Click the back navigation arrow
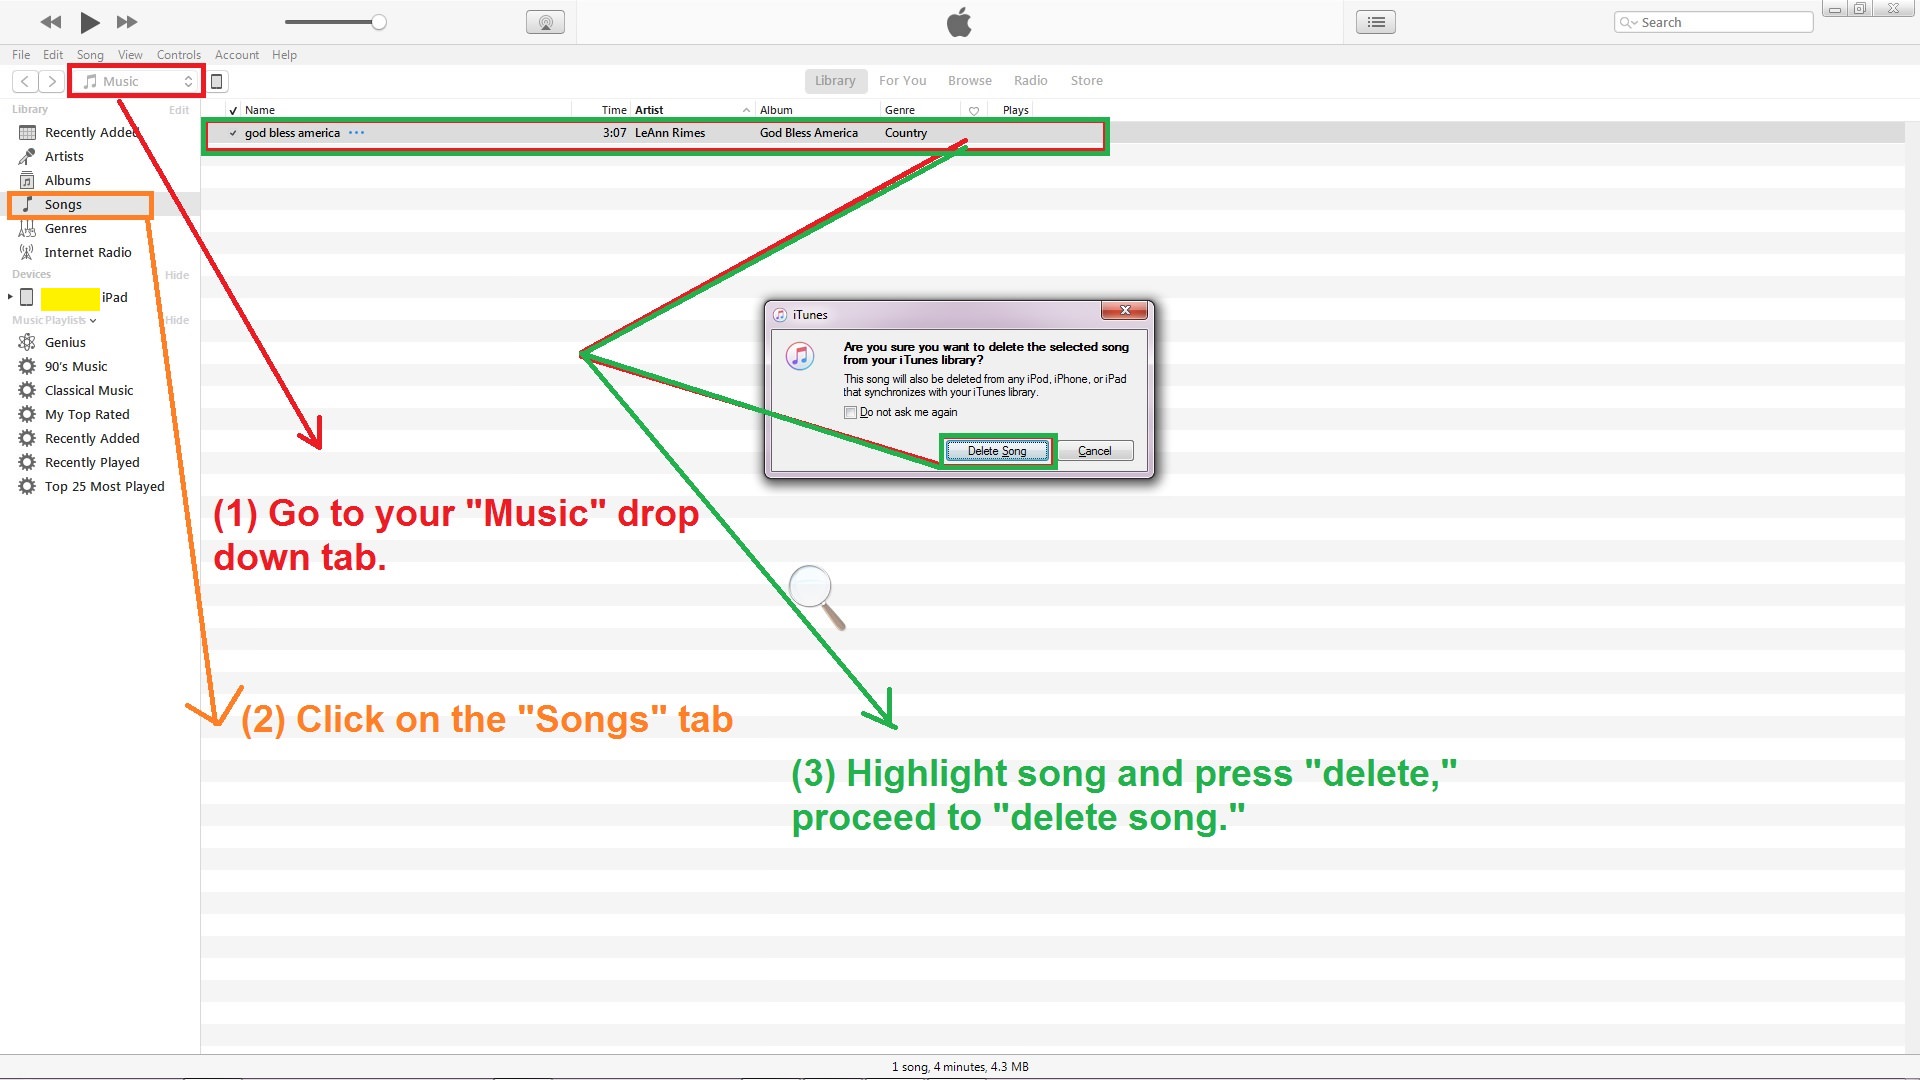The image size is (1920, 1080). point(25,81)
